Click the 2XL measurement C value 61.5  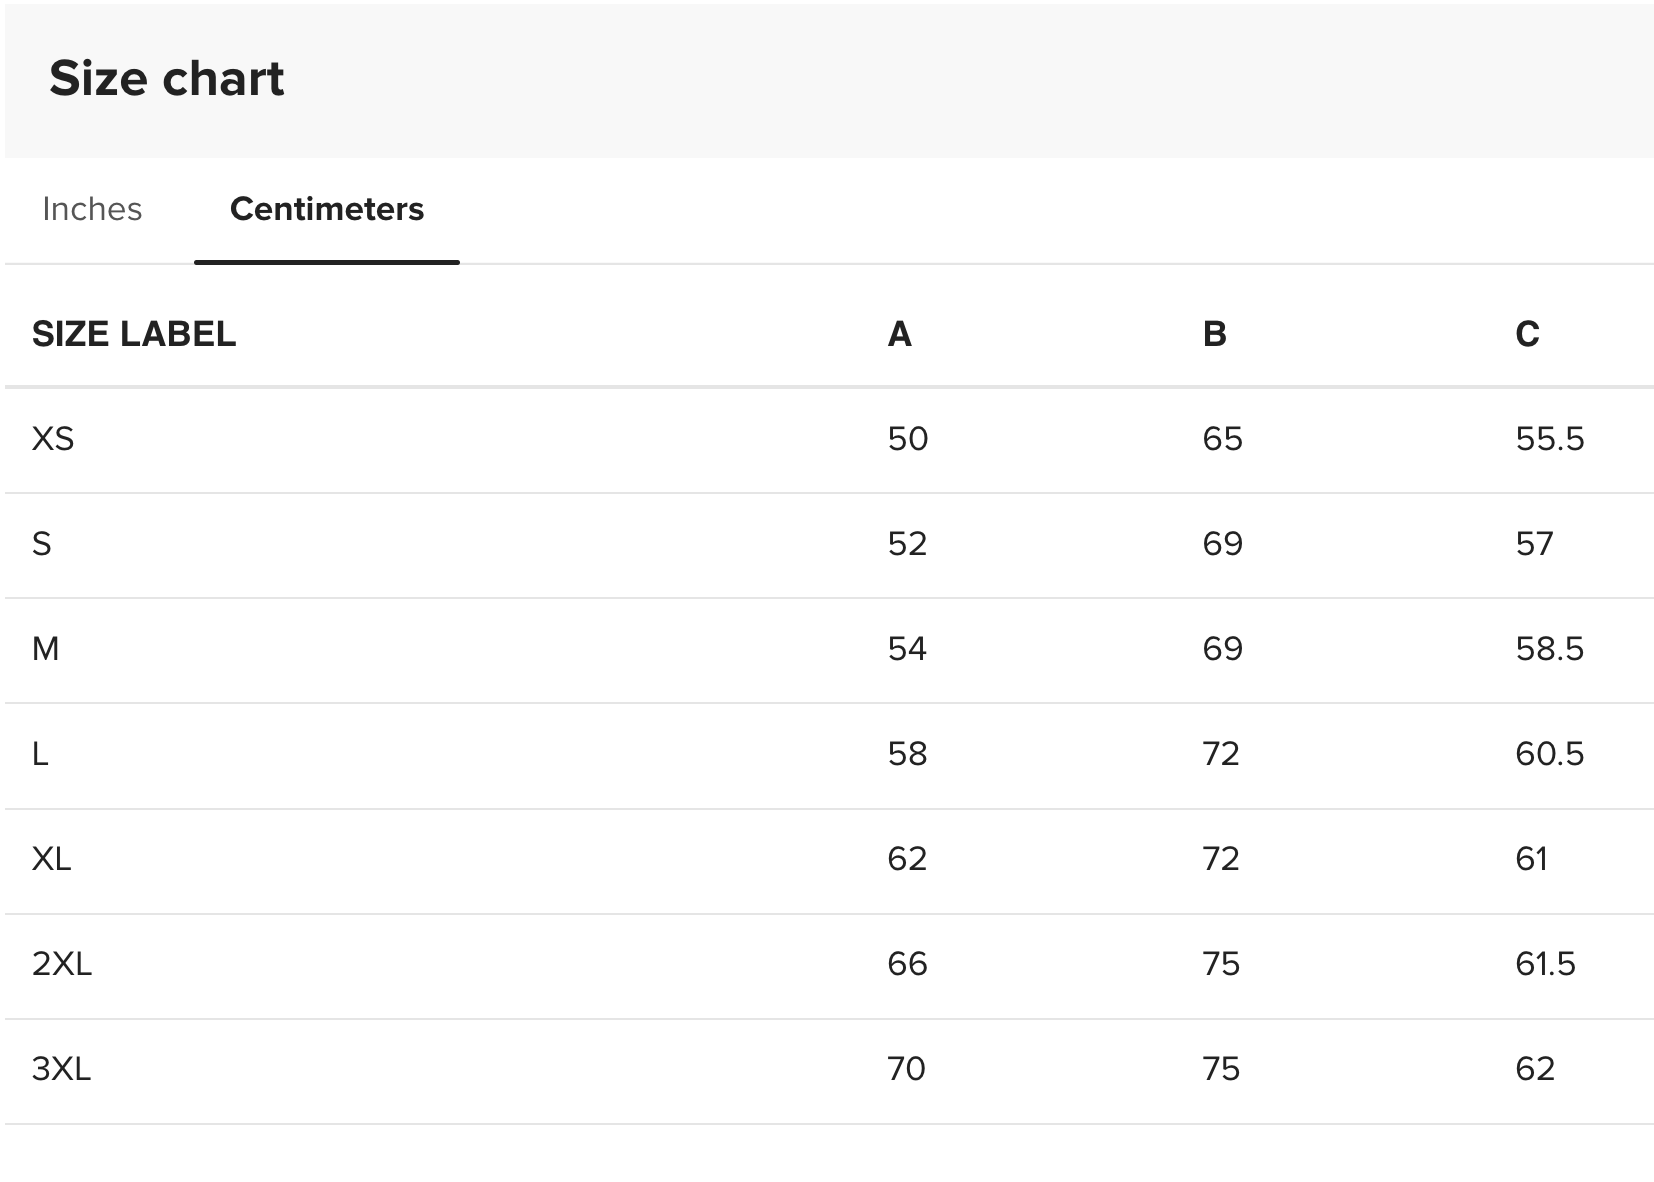(1546, 964)
